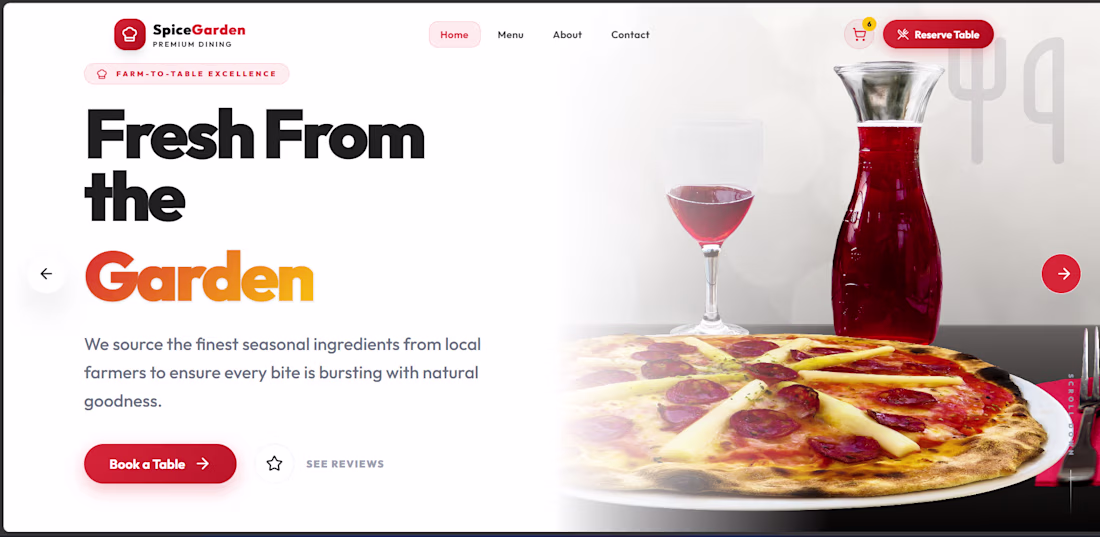
Task: Go to previous slide with left arrow
Action: coord(46,274)
